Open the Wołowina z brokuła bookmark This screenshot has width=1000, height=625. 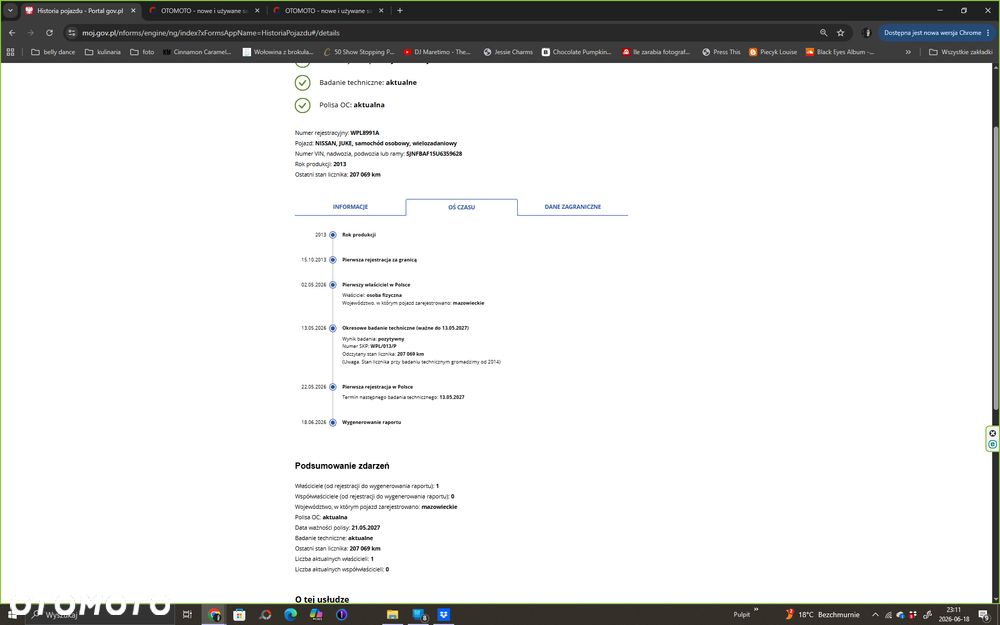pyautogui.click(x=278, y=52)
